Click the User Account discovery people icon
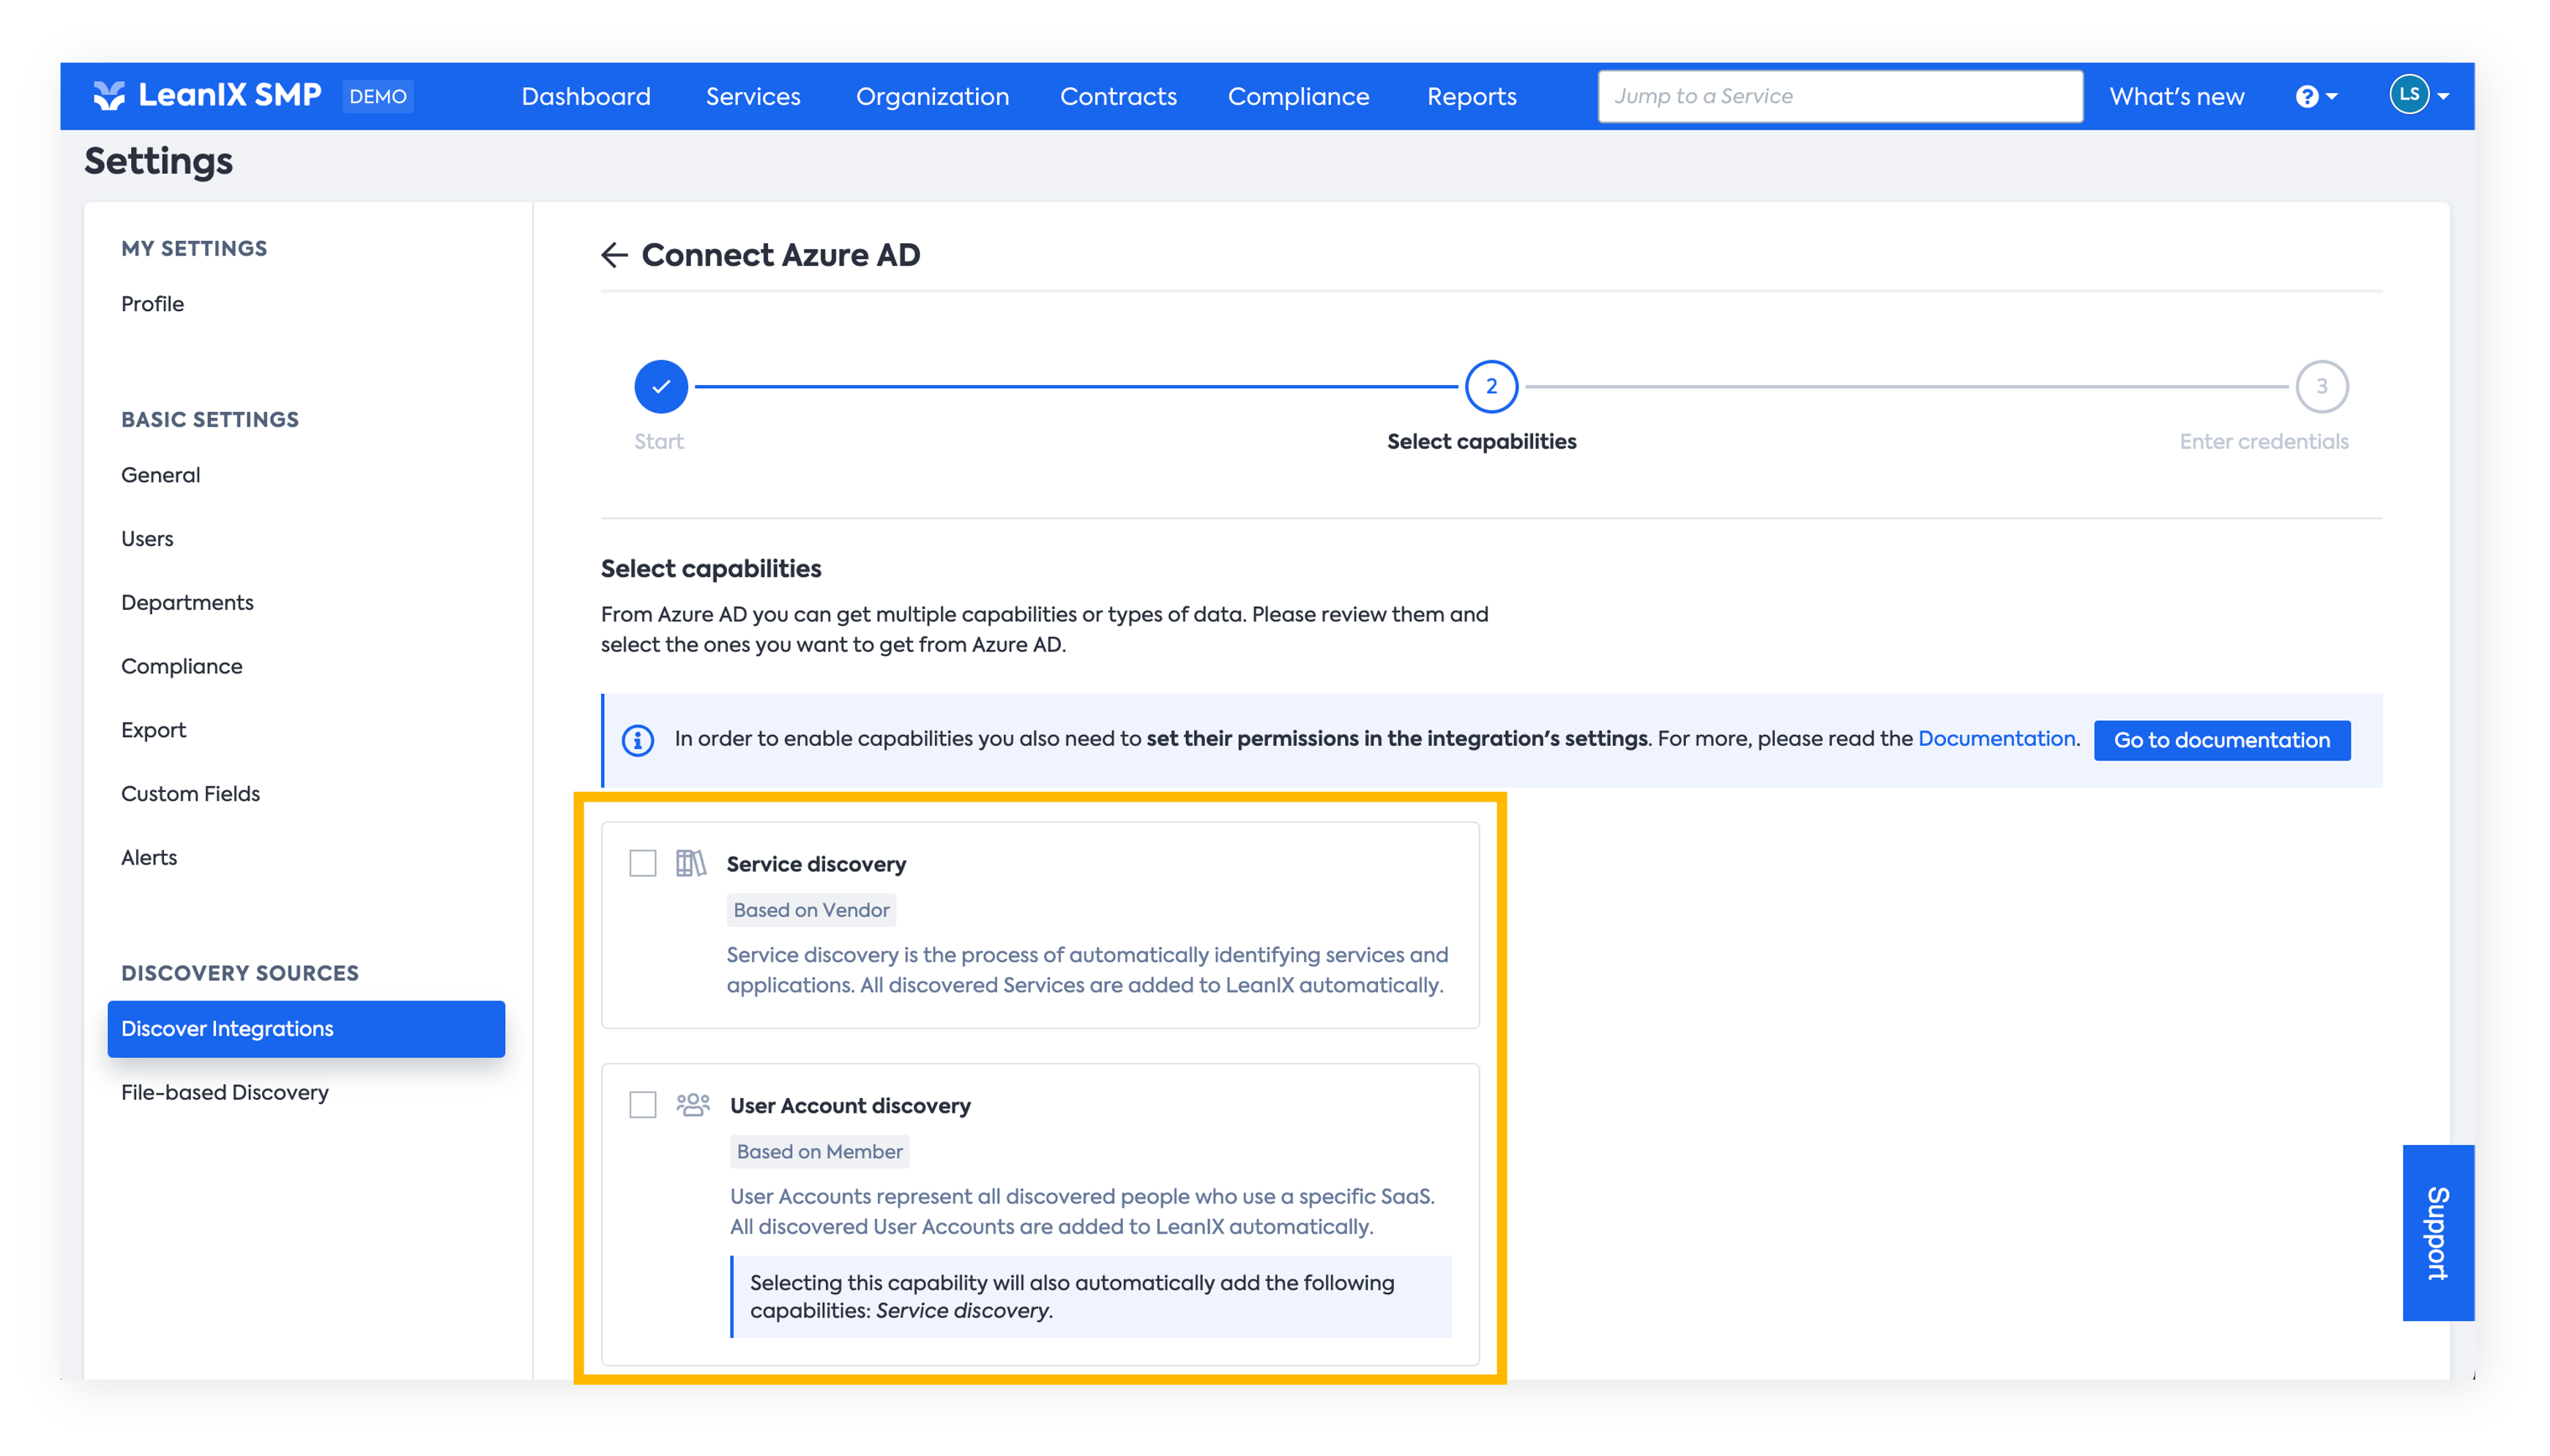Viewport: 2550px width, 1456px height. point(692,1104)
